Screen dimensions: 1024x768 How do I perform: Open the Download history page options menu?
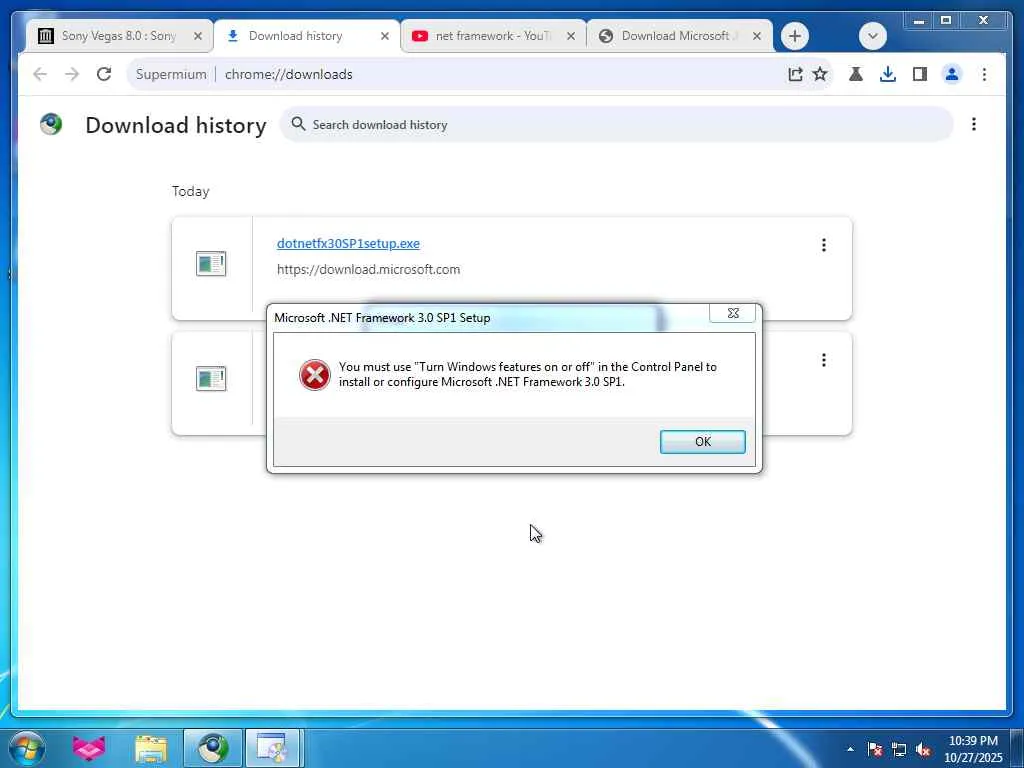[974, 124]
